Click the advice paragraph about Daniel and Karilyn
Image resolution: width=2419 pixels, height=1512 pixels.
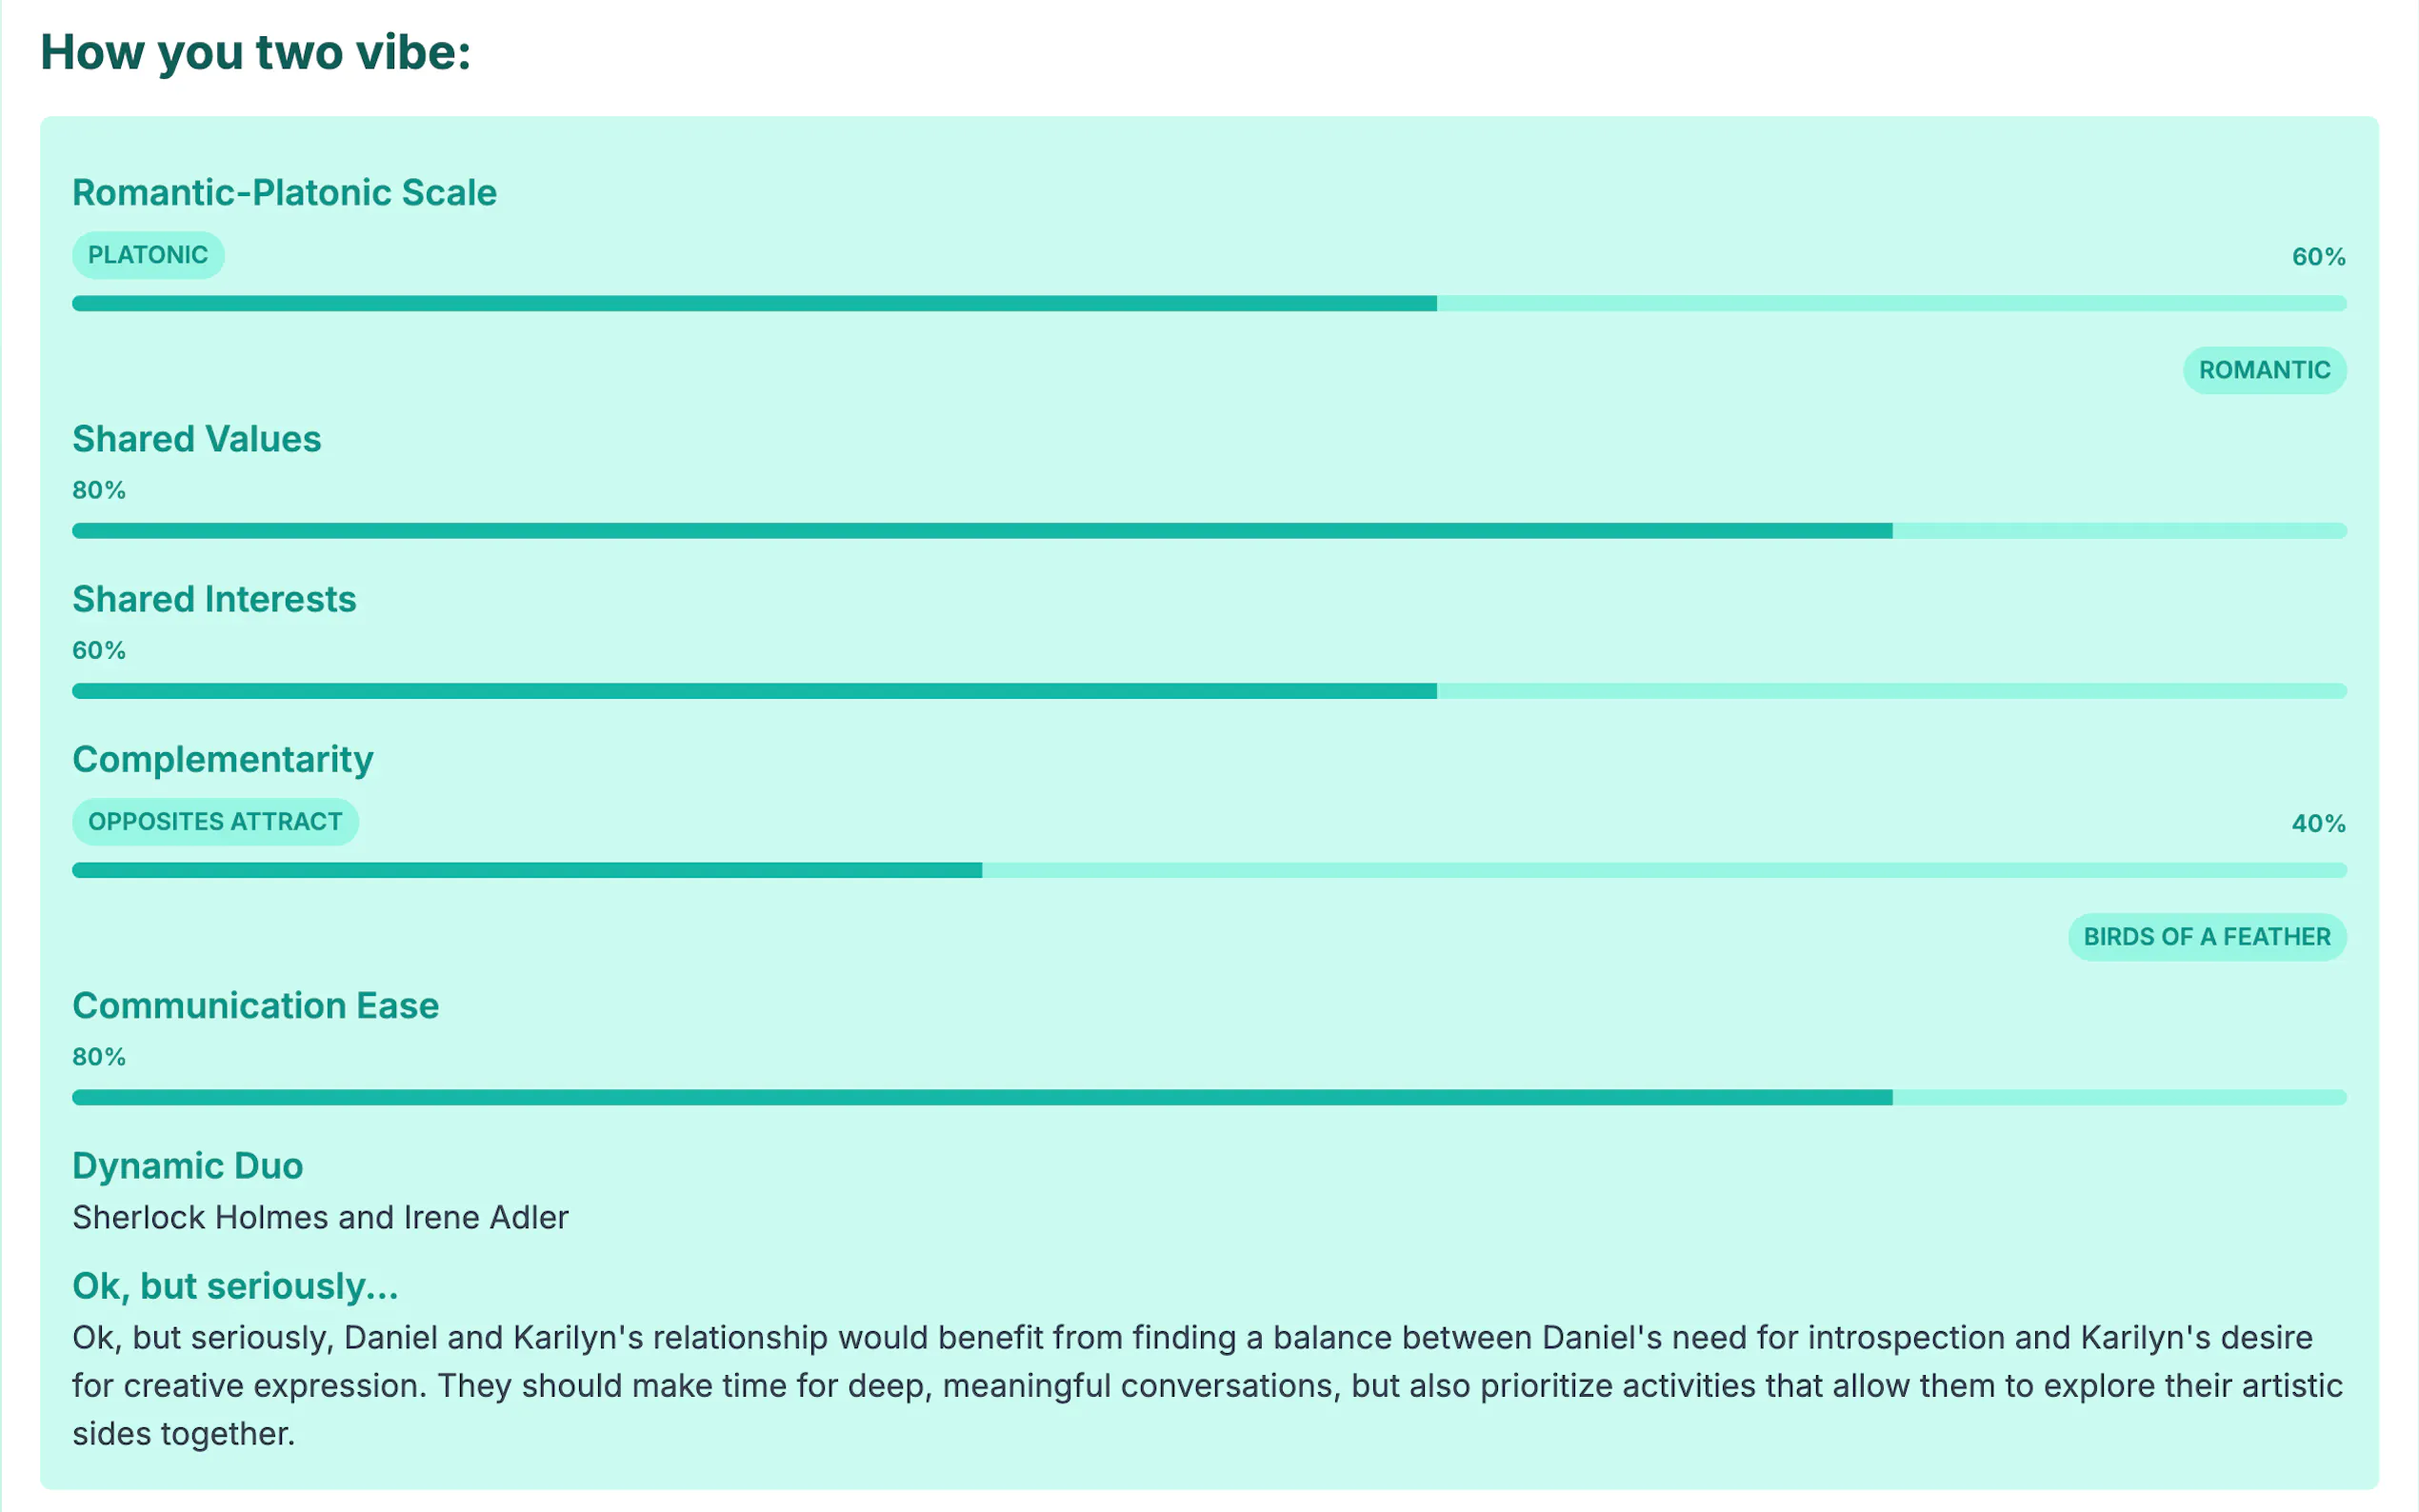[1208, 1385]
